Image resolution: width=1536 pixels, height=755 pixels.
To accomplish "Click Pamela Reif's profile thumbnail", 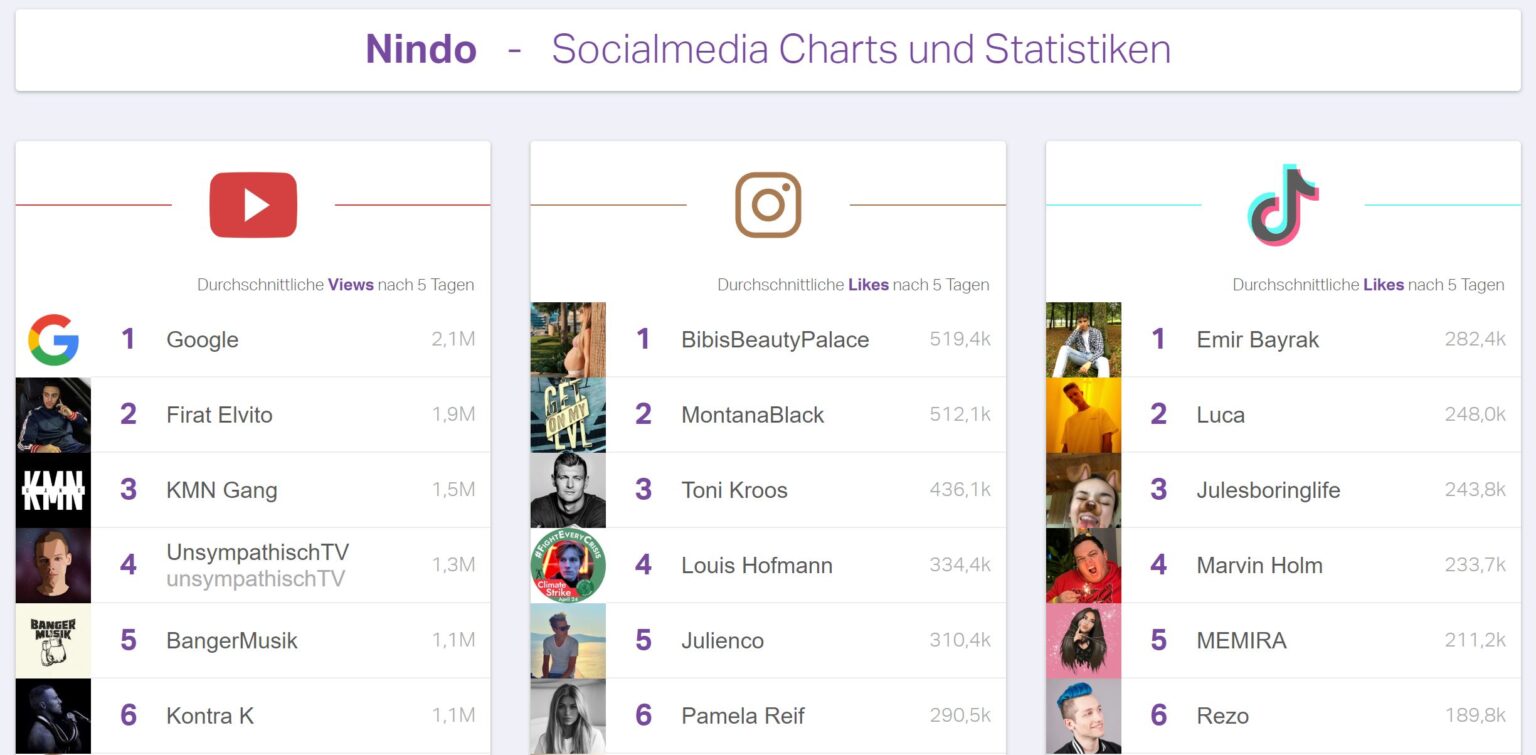I will (568, 715).
